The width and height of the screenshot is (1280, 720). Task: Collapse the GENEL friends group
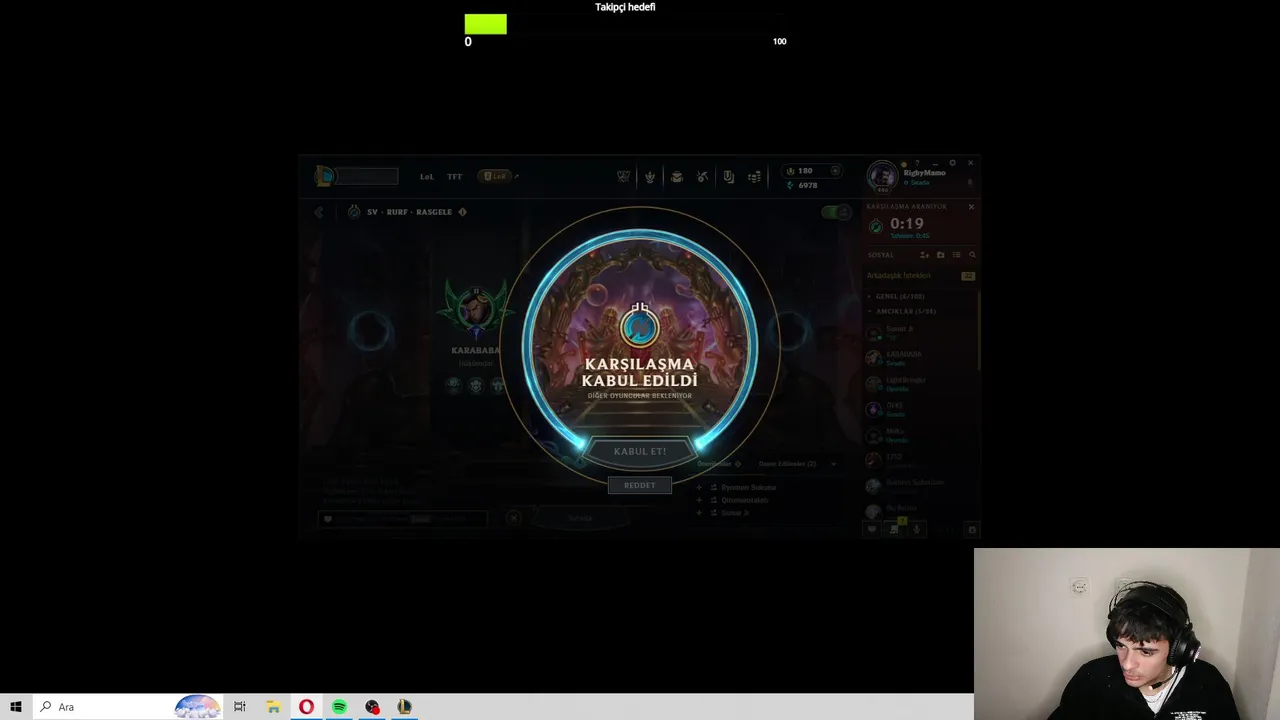click(x=900, y=297)
